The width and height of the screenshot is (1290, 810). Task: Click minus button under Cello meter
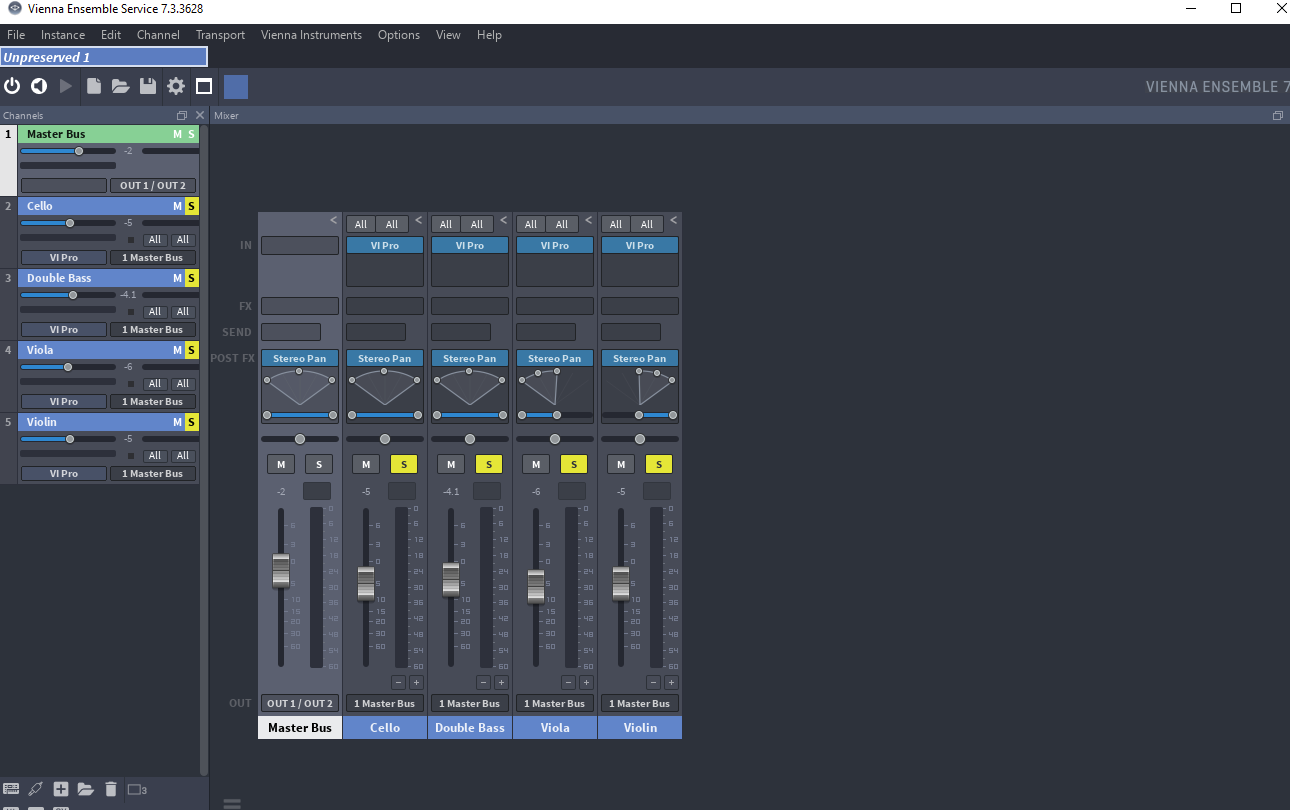[398, 682]
